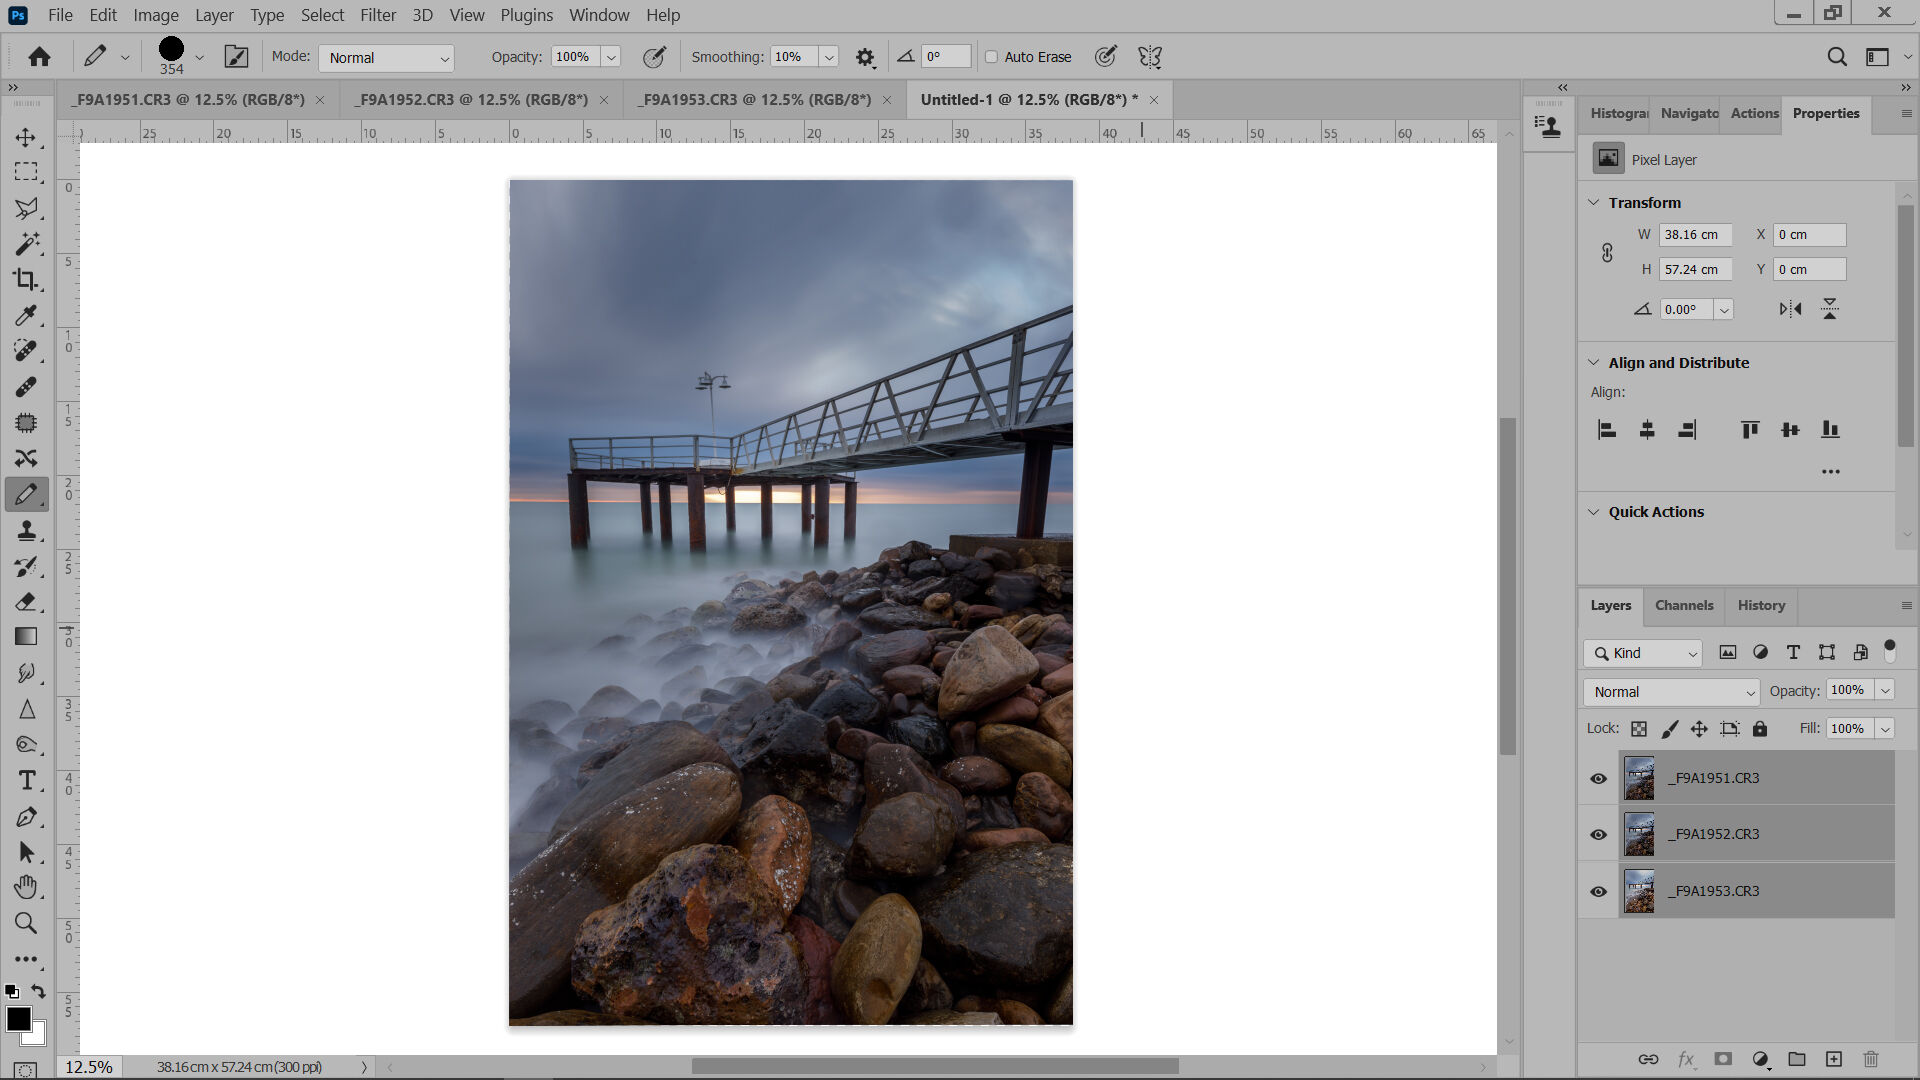Open the Image menu
This screenshot has width=1920, height=1080.
tap(156, 15)
